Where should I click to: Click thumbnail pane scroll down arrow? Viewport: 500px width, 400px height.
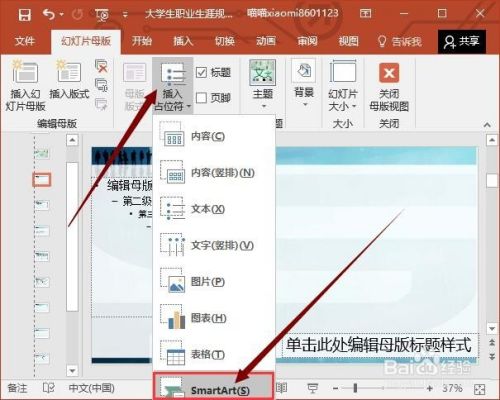click(72, 370)
